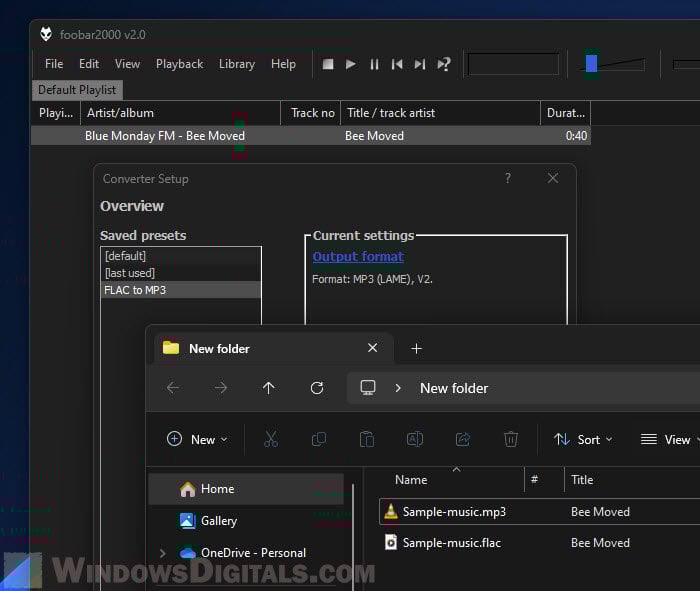
Task: Click the random playback icon
Action: coord(444,64)
